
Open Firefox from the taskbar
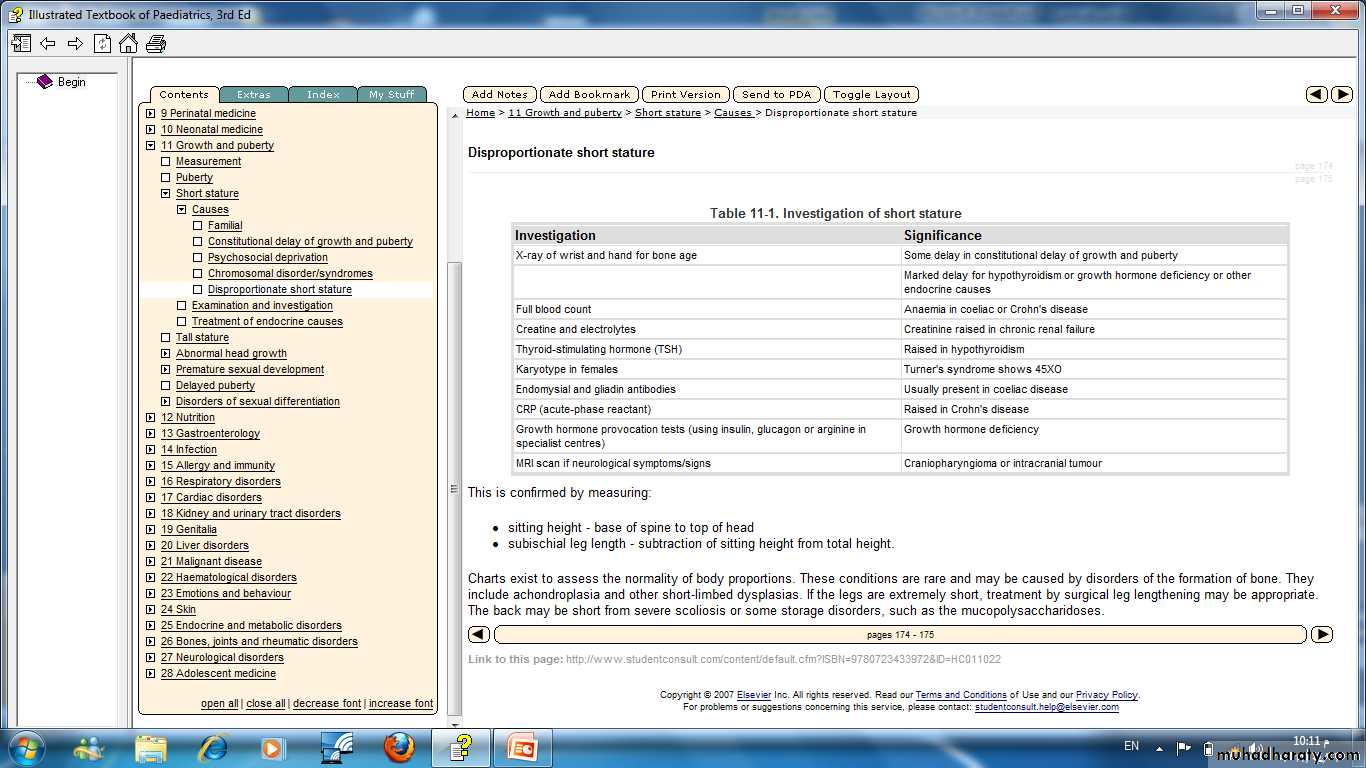coord(398,747)
